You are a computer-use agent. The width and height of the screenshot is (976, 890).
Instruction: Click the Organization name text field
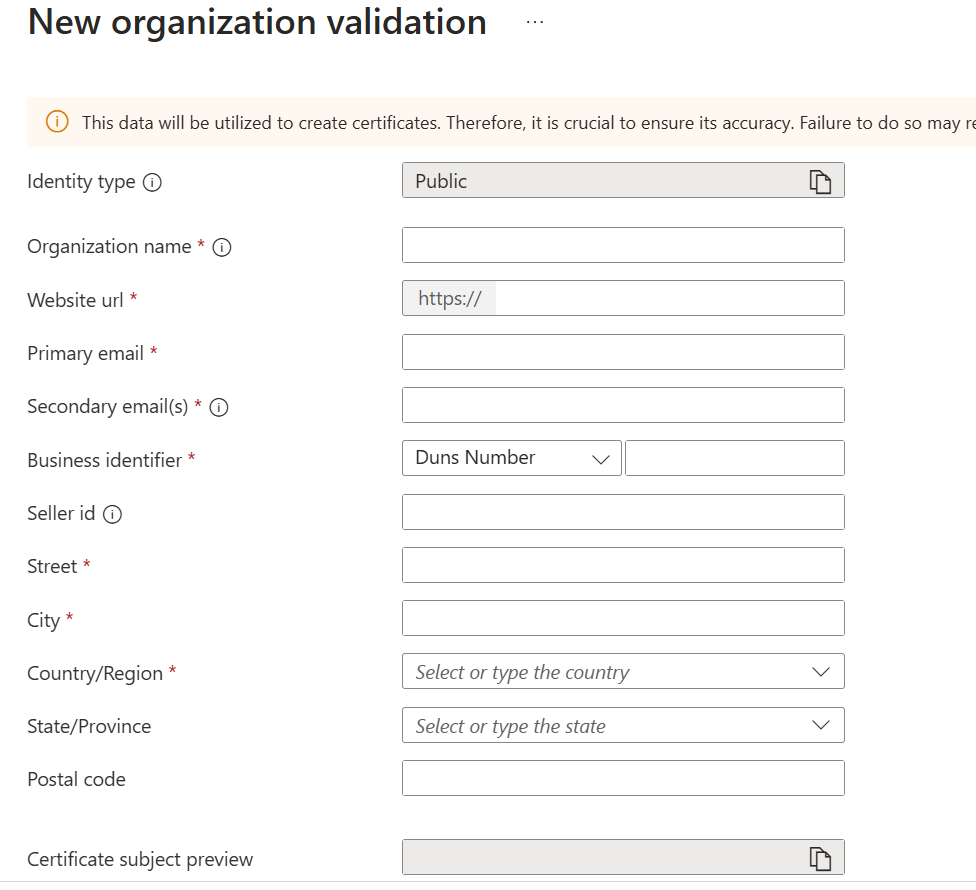(622, 245)
